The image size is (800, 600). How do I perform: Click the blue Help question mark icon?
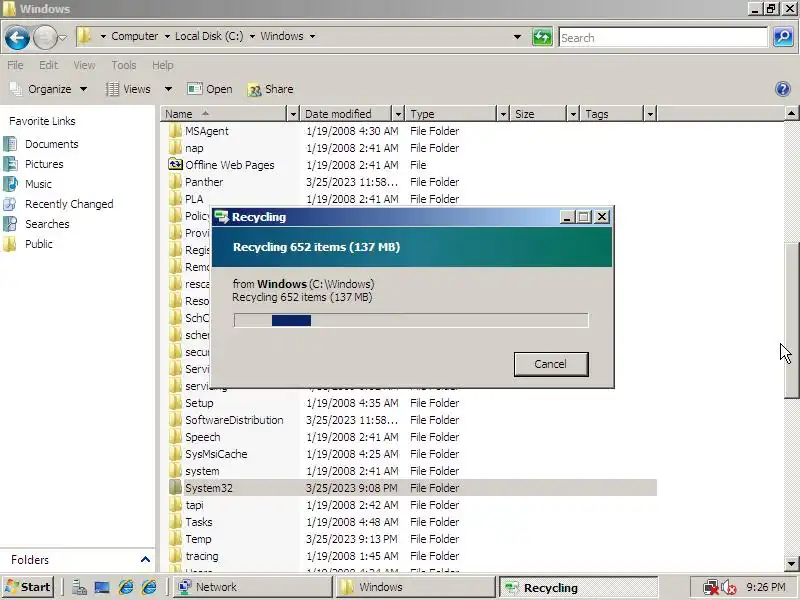(783, 89)
